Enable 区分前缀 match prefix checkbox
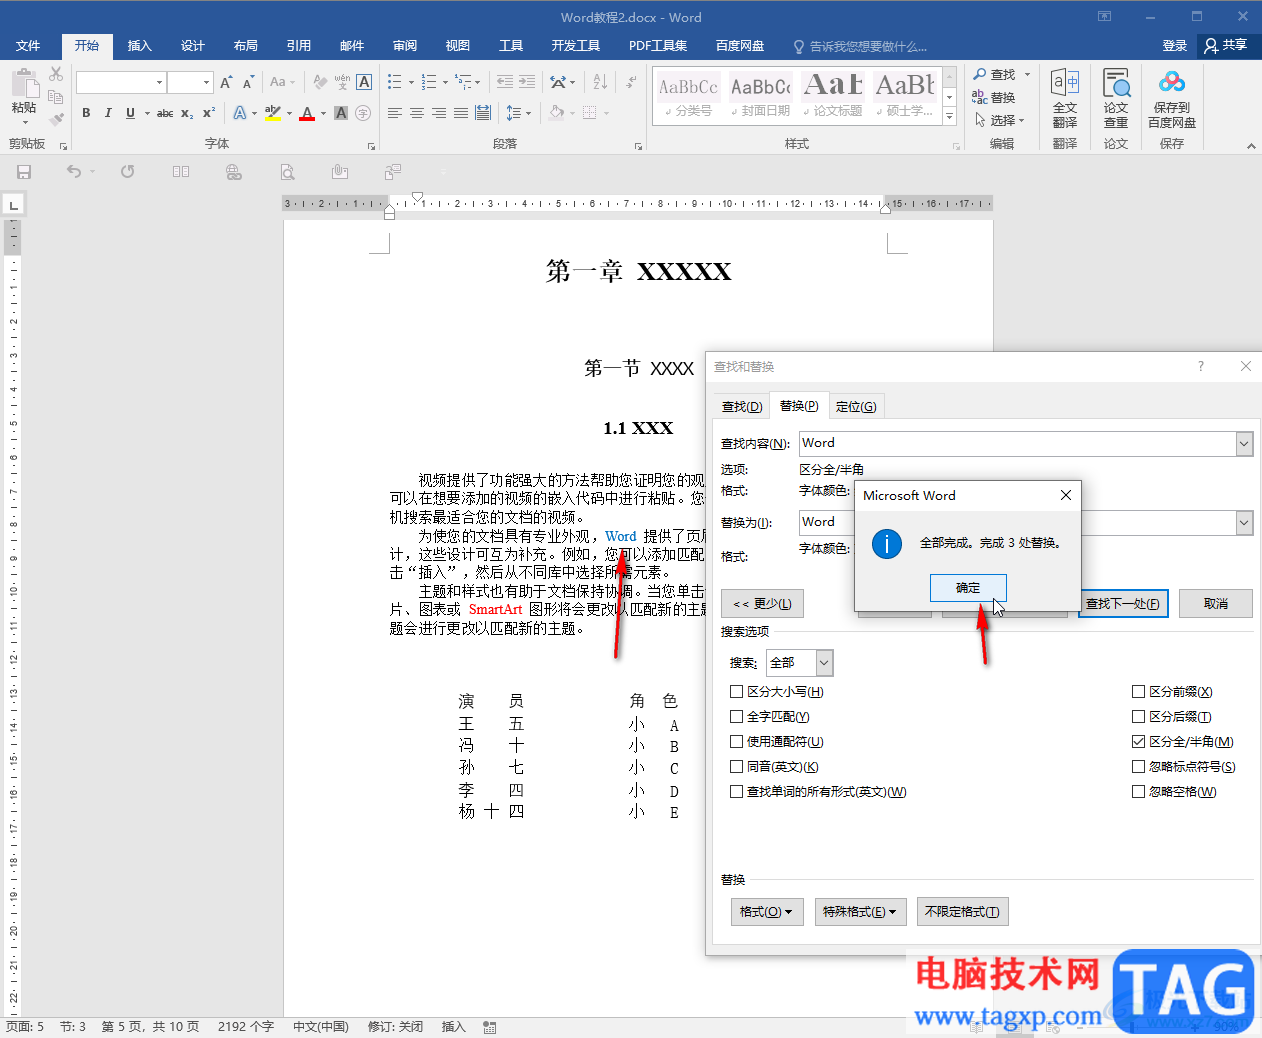The width and height of the screenshot is (1262, 1038). [1138, 691]
